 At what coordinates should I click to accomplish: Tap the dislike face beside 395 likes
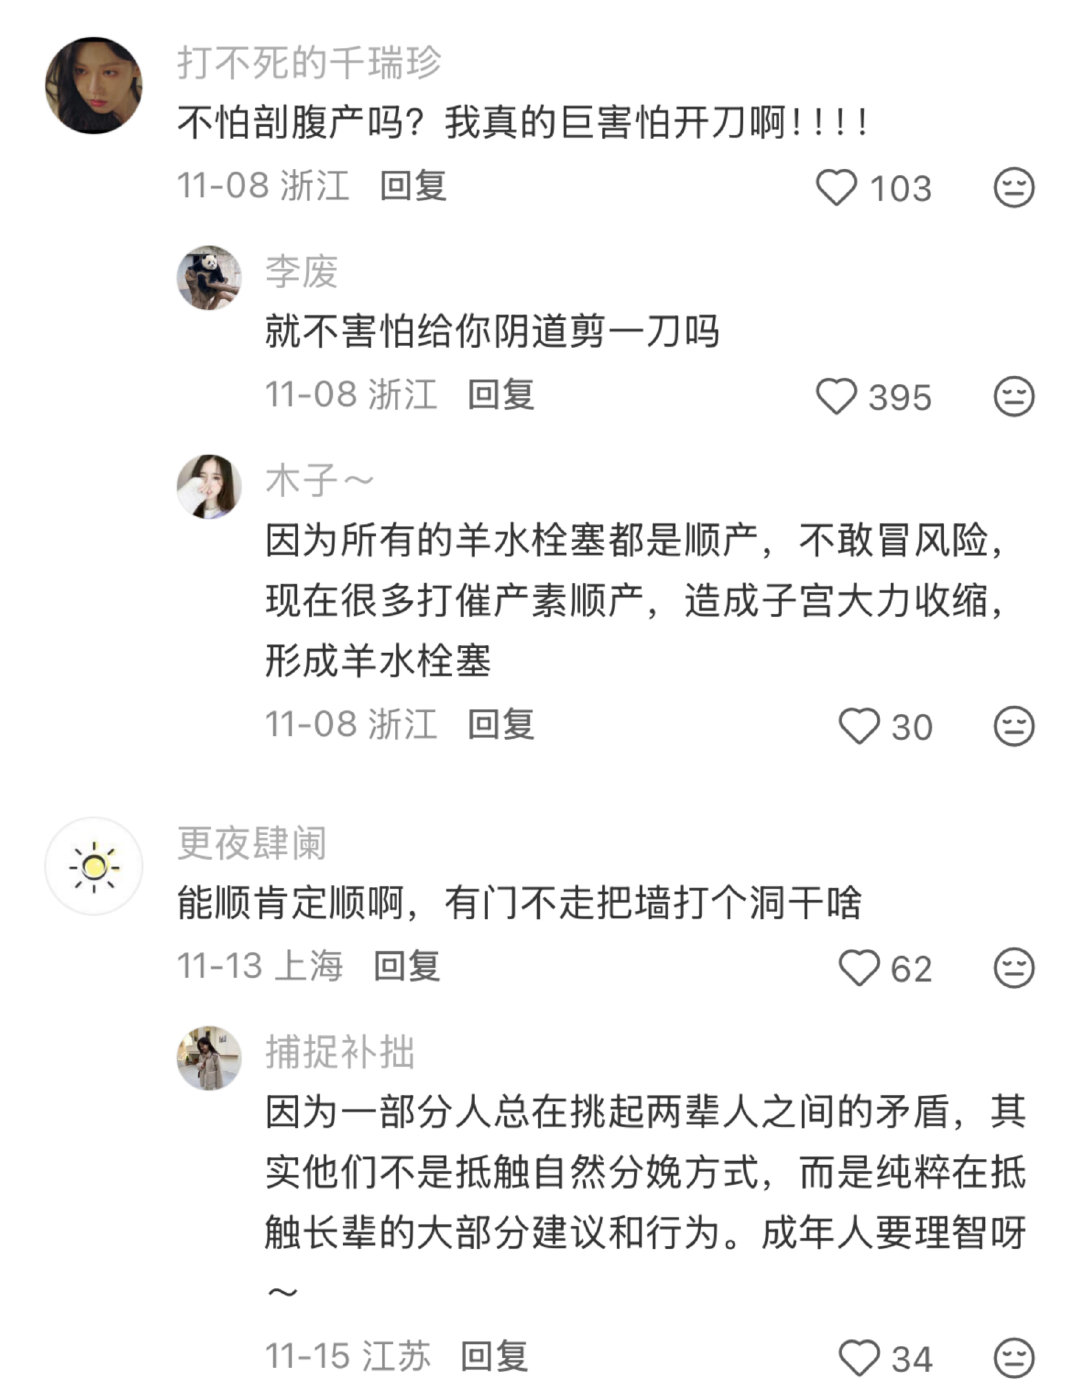coord(1013,397)
